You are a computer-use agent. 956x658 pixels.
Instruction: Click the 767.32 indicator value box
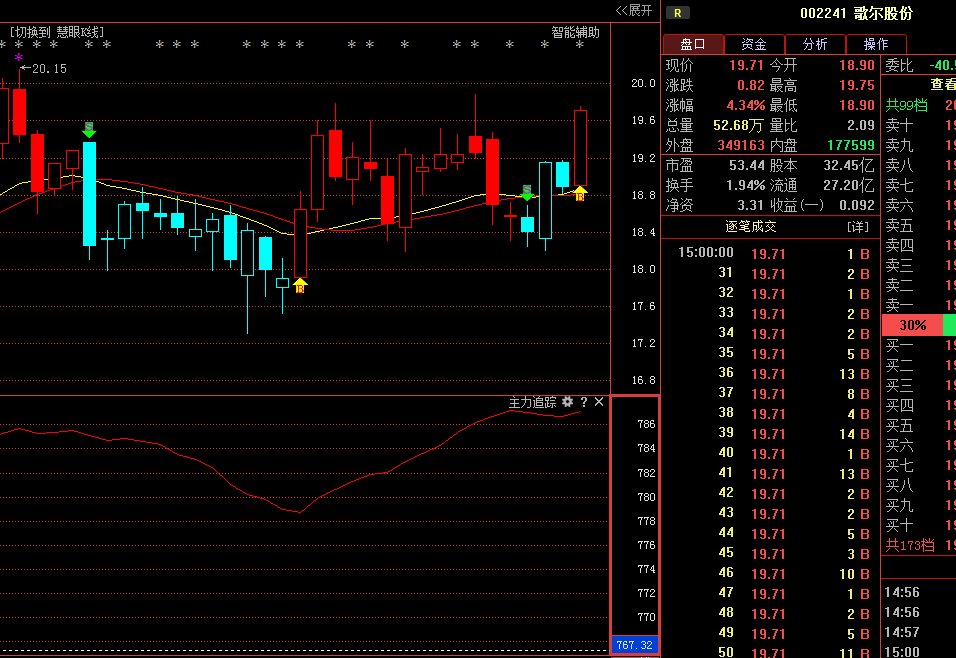point(634,645)
